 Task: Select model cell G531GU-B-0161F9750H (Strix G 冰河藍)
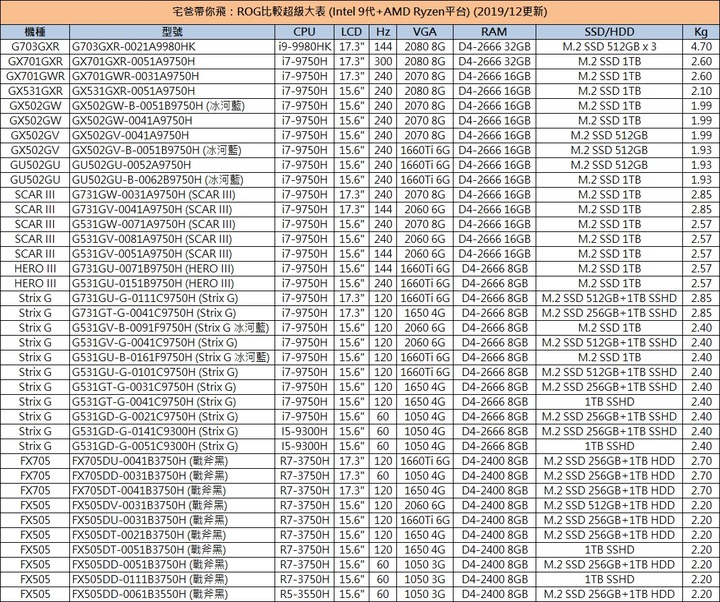click(x=172, y=357)
